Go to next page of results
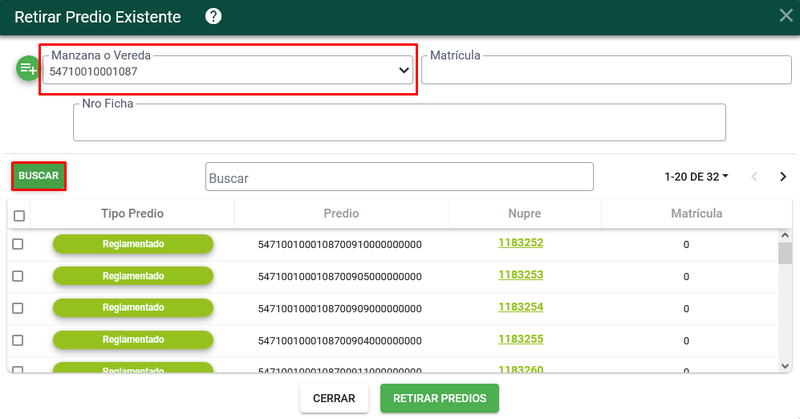800x419 pixels. pyautogui.click(x=783, y=177)
